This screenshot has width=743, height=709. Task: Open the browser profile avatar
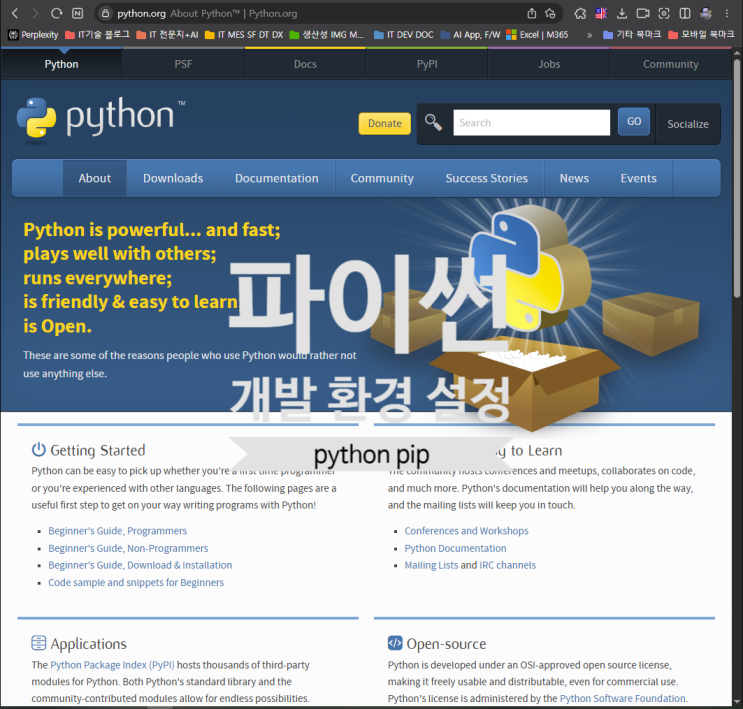706,13
